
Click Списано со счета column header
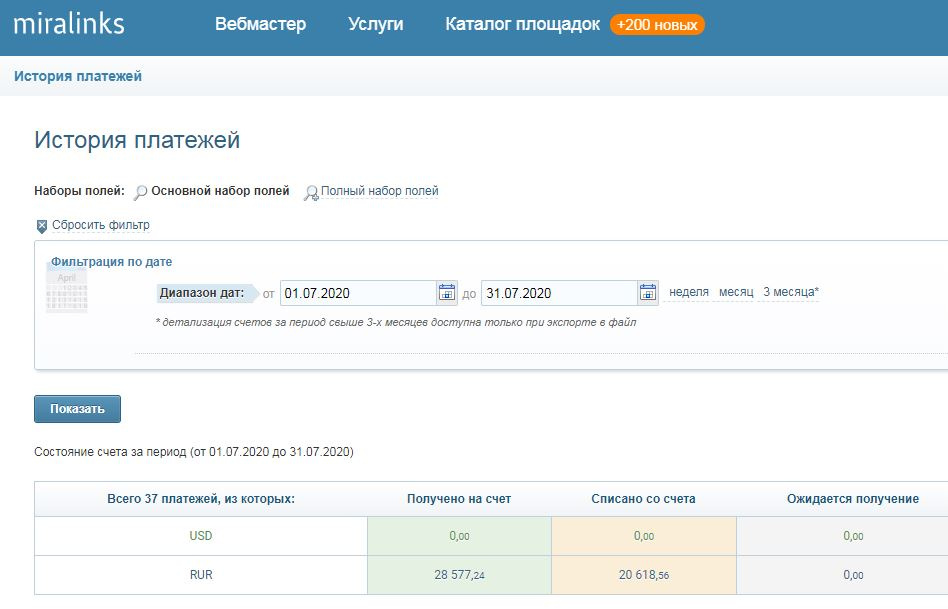coord(643,499)
